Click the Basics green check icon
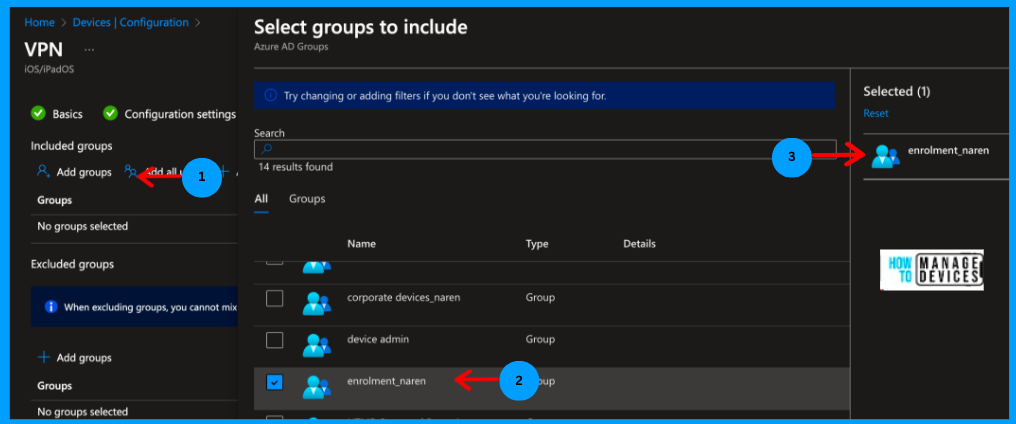The image size is (1016, 424). coord(39,114)
